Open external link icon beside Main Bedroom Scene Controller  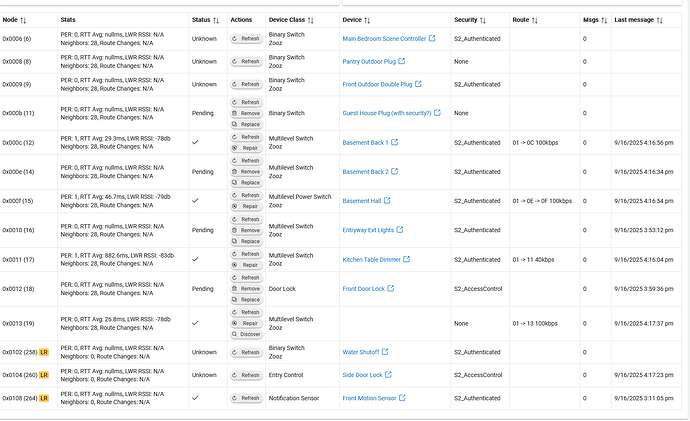(x=432, y=39)
